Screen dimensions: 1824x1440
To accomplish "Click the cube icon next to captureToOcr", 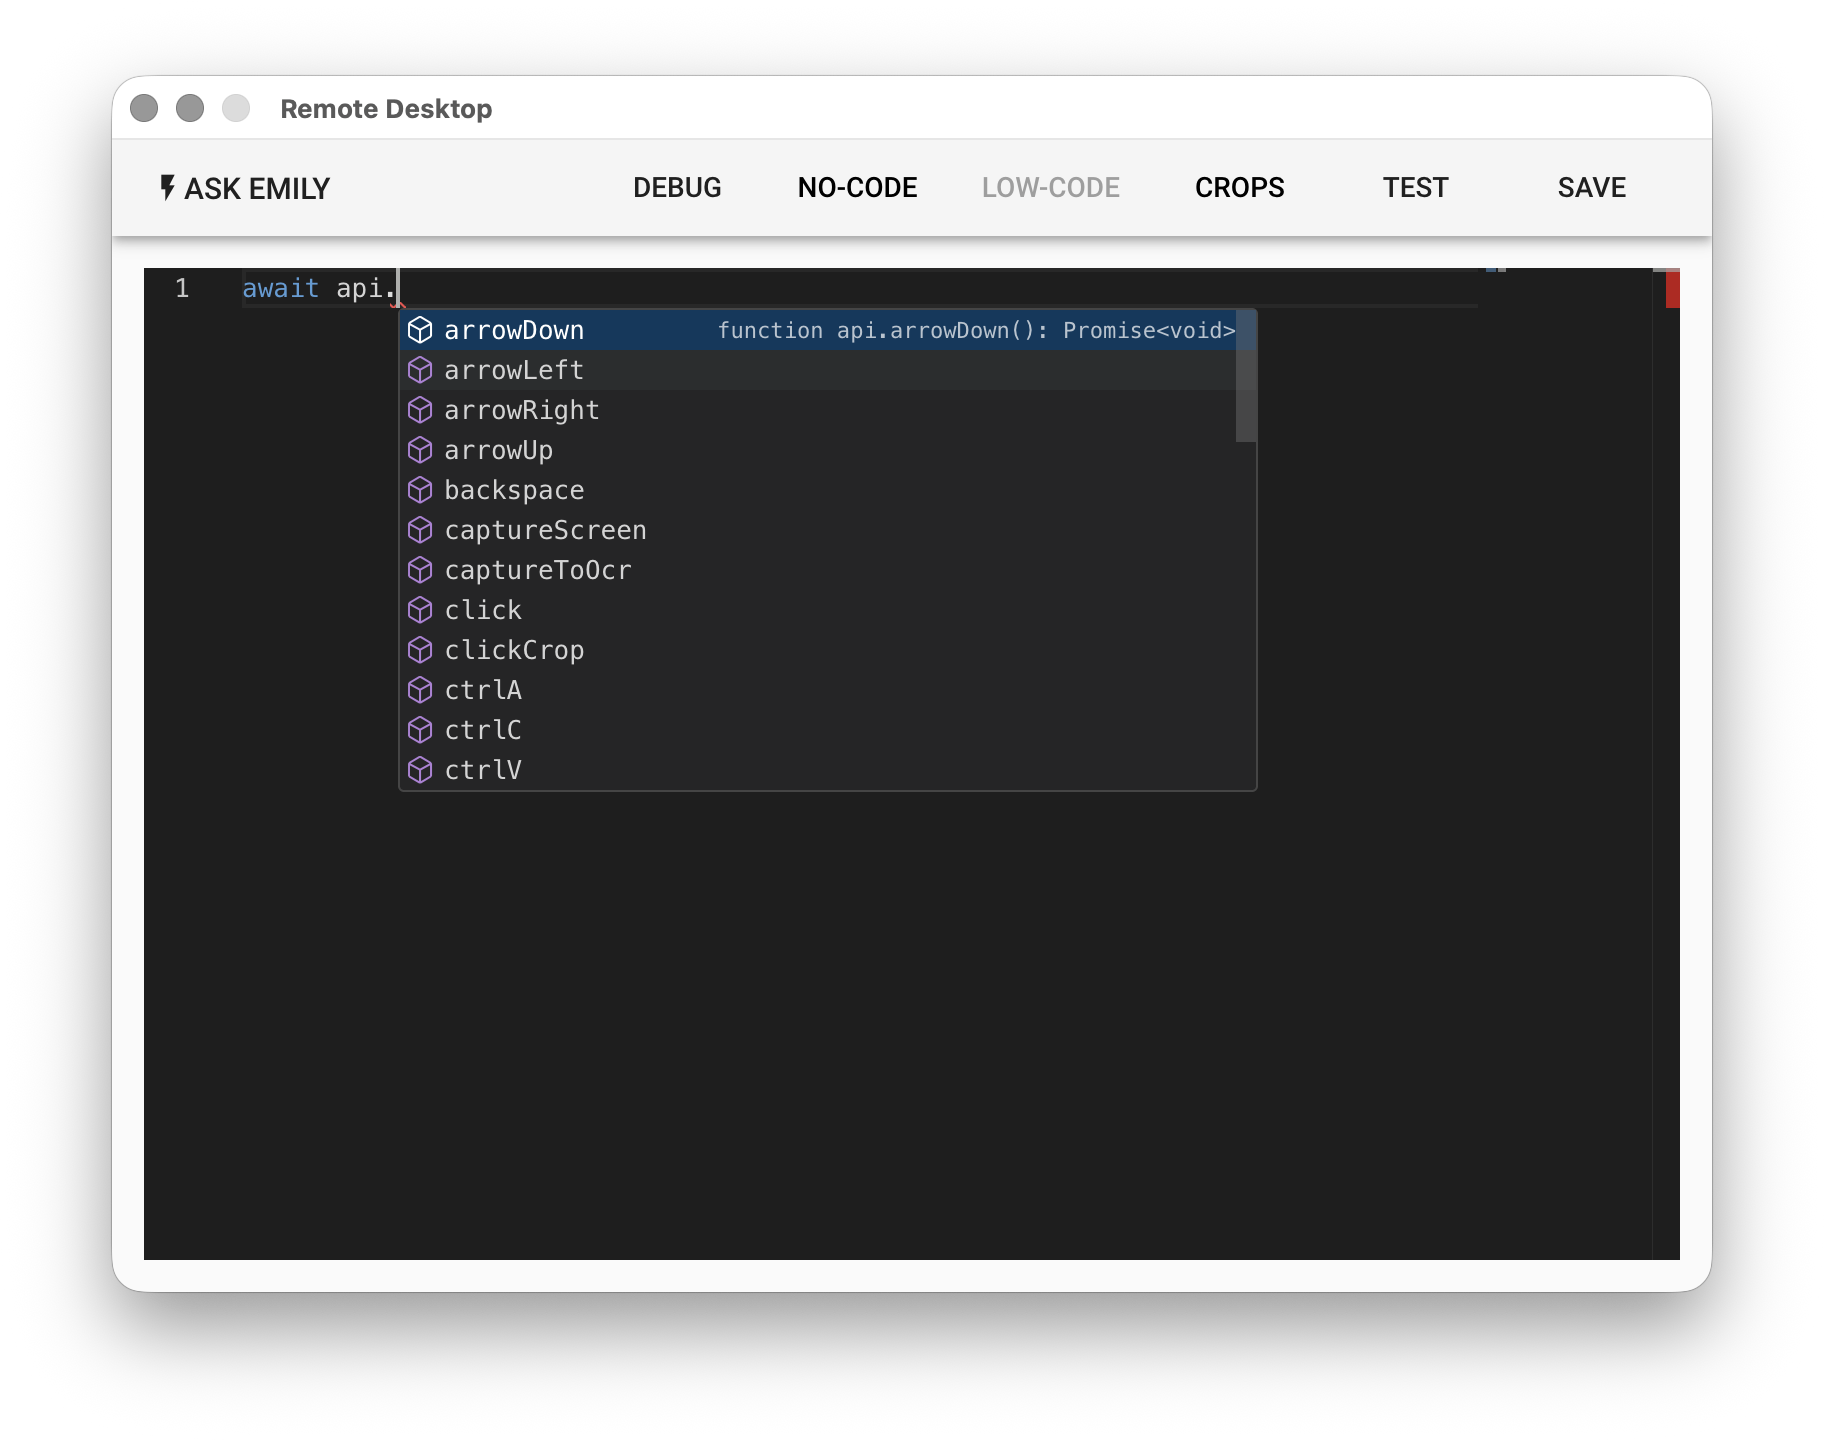I will coord(420,570).
